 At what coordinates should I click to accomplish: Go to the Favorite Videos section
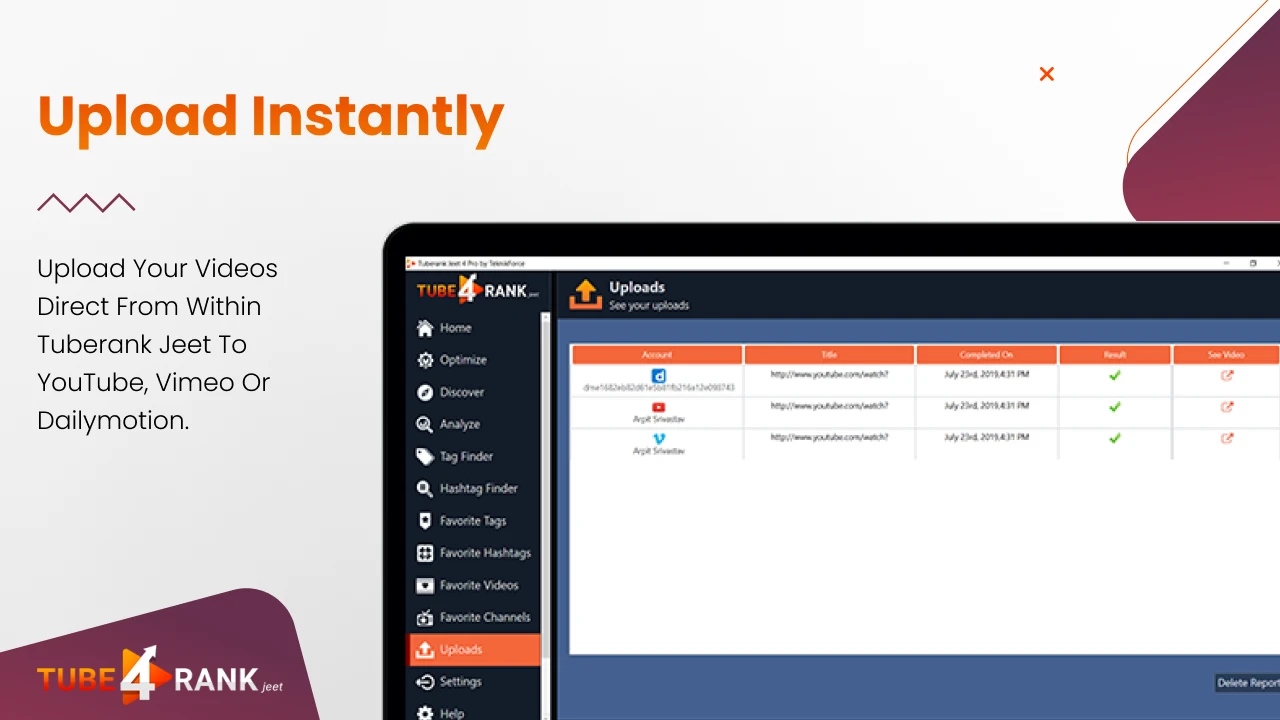pos(478,585)
